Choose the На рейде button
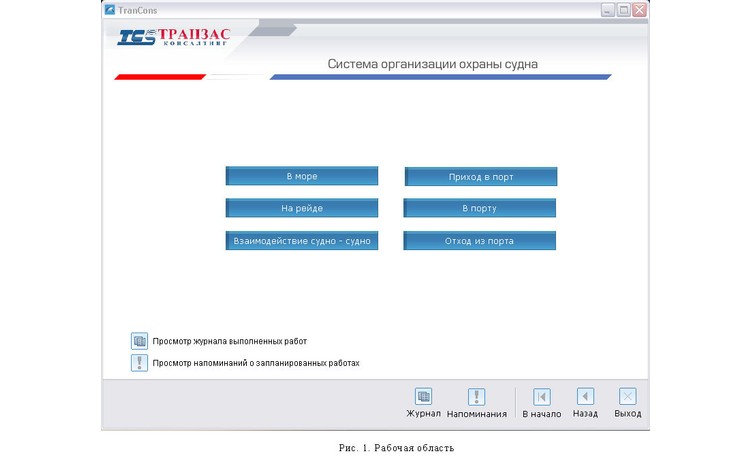 pyautogui.click(x=301, y=209)
